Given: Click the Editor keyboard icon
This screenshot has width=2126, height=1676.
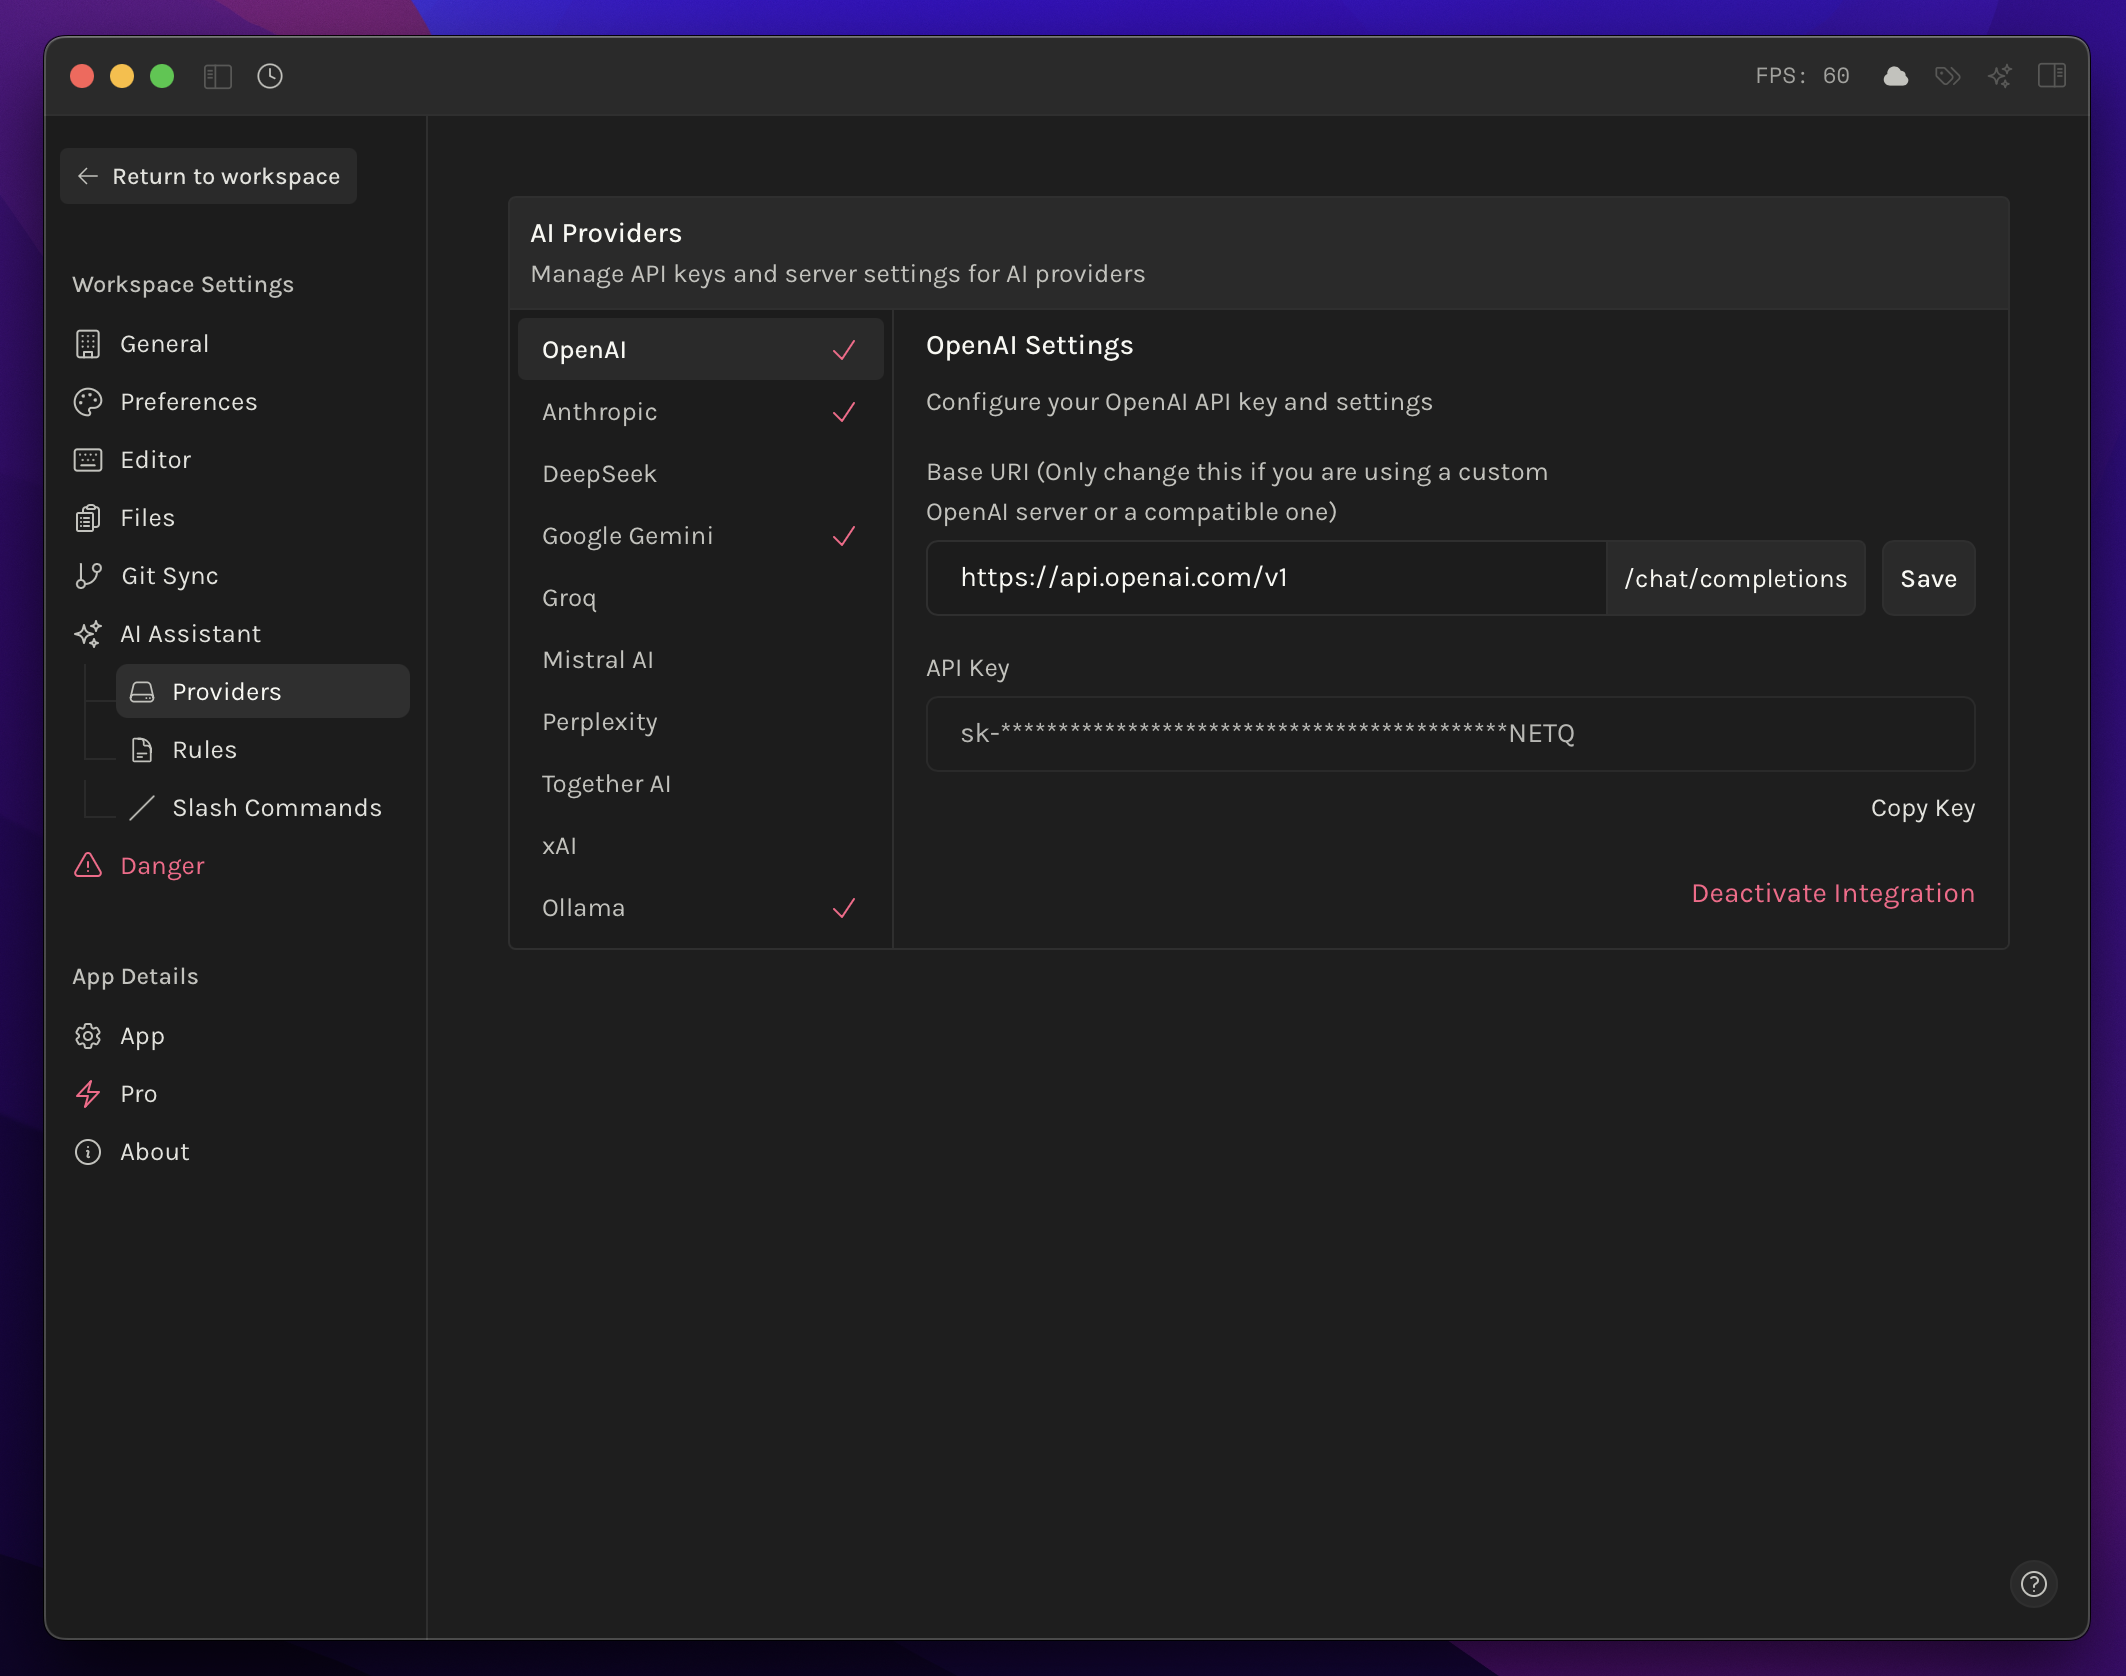Looking at the screenshot, I should point(88,460).
